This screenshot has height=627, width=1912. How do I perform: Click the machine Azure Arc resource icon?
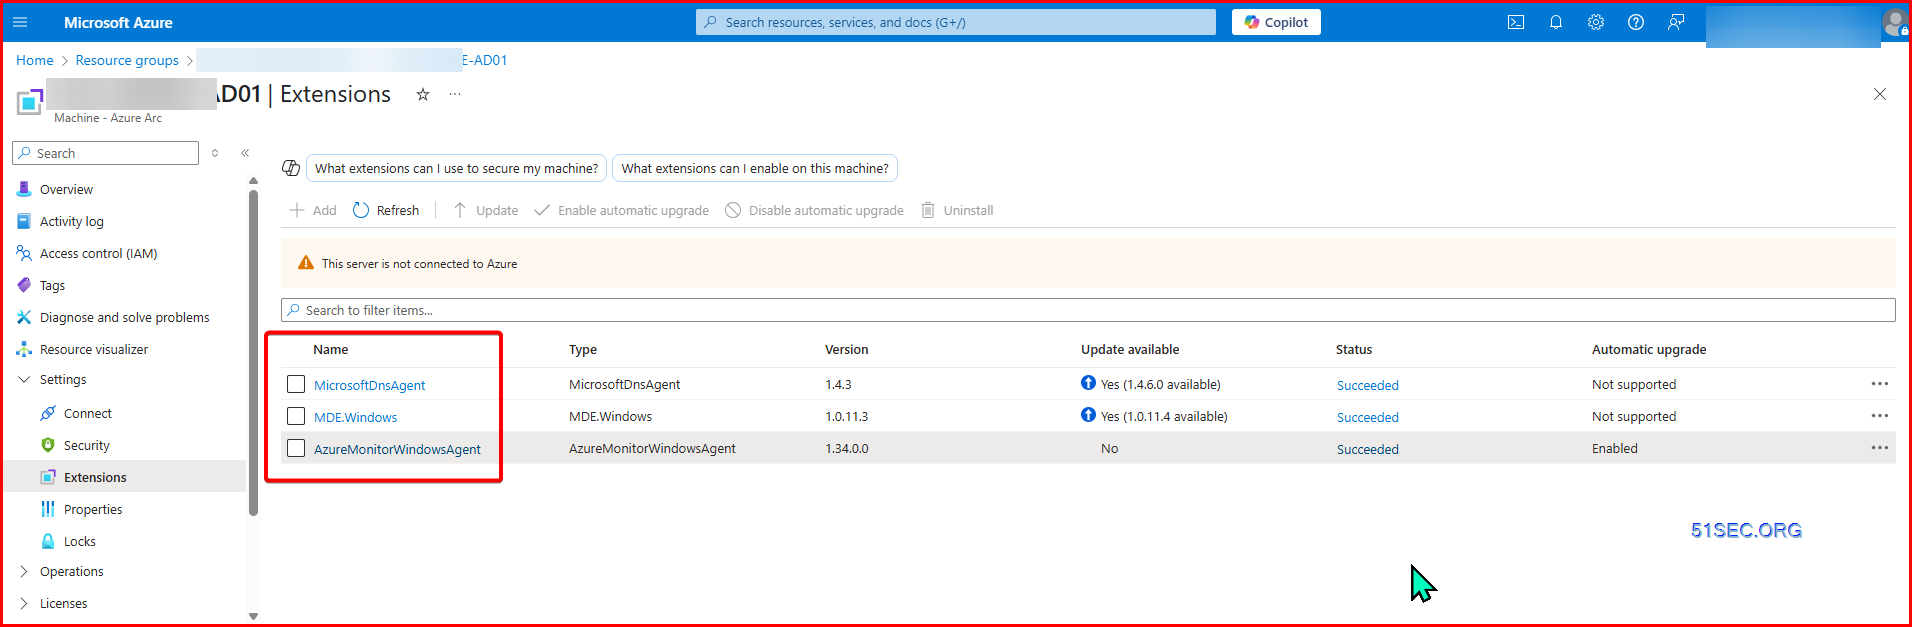pyautogui.click(x=30, y=101)
